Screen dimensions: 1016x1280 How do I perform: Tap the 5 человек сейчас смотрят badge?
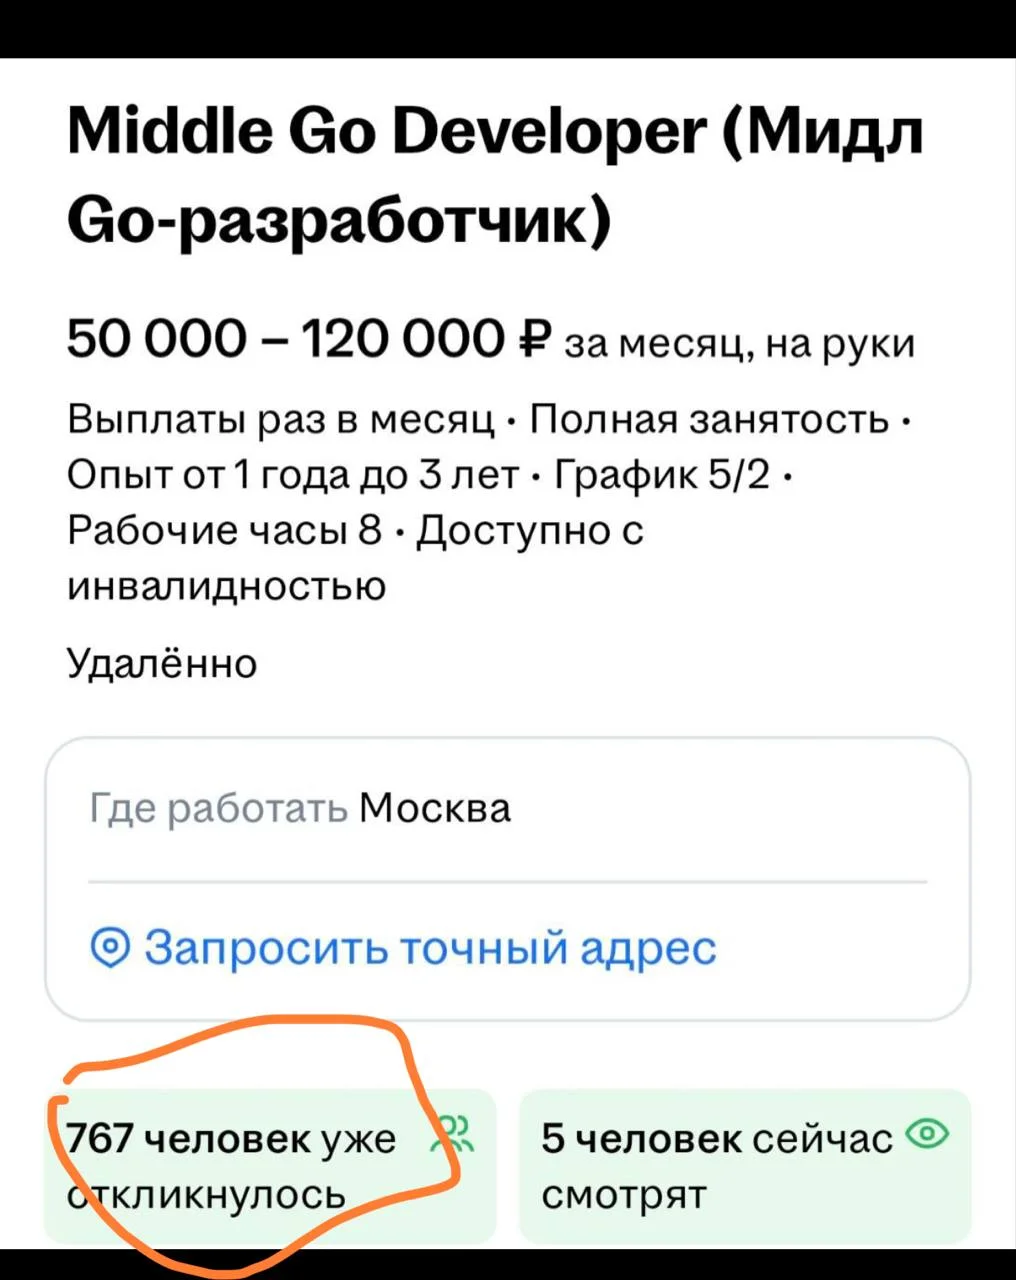point(745,1166)
